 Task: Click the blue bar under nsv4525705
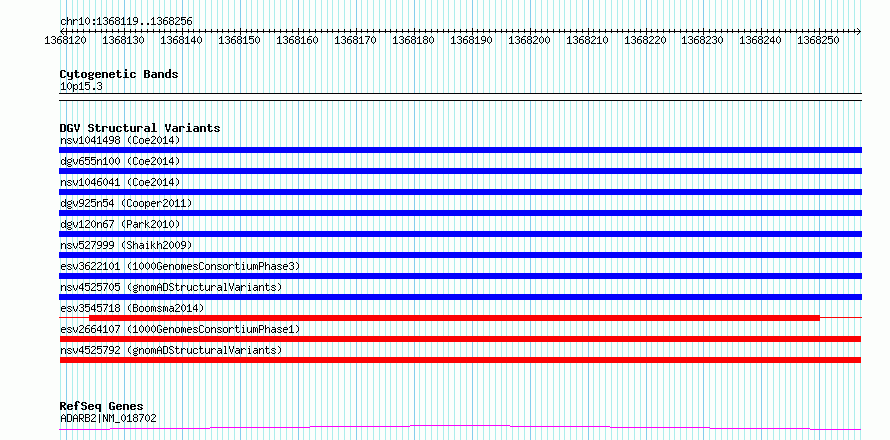(460, 297)
